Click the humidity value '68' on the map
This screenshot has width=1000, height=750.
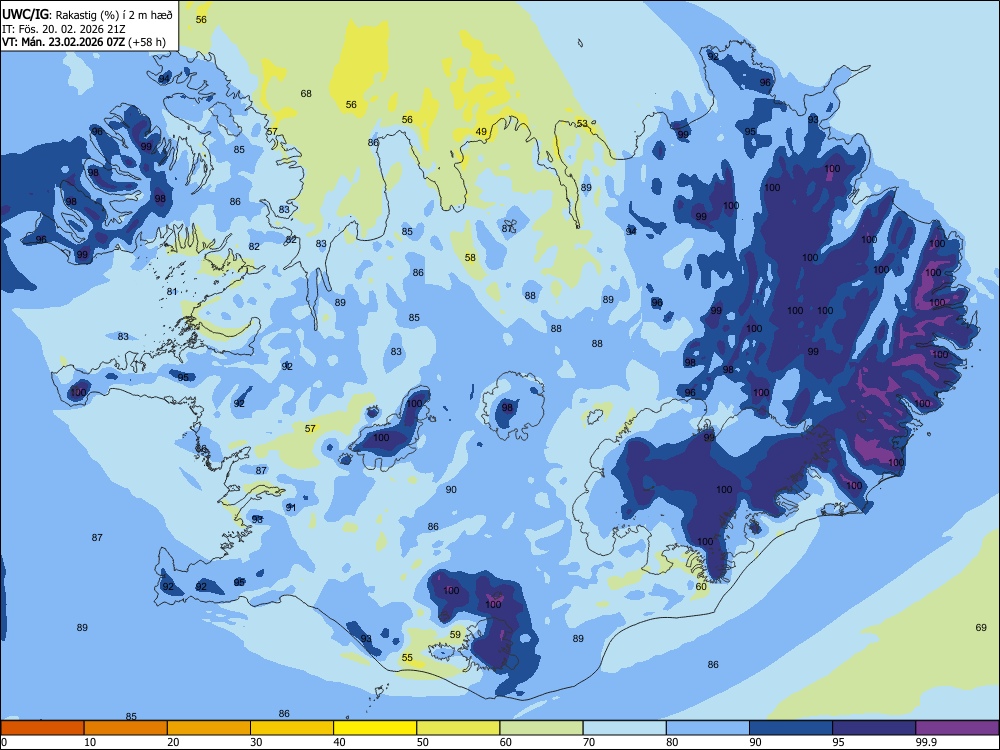click(x=306, y=94)
